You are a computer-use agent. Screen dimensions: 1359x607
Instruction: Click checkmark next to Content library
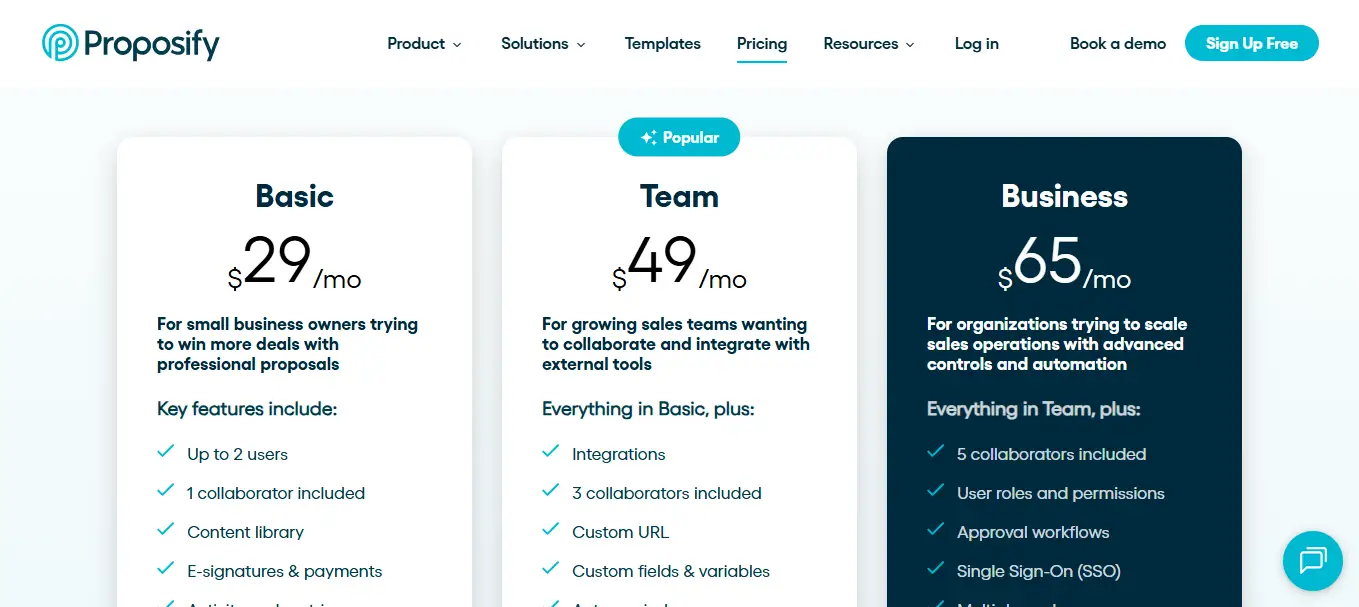pos(166,530)
